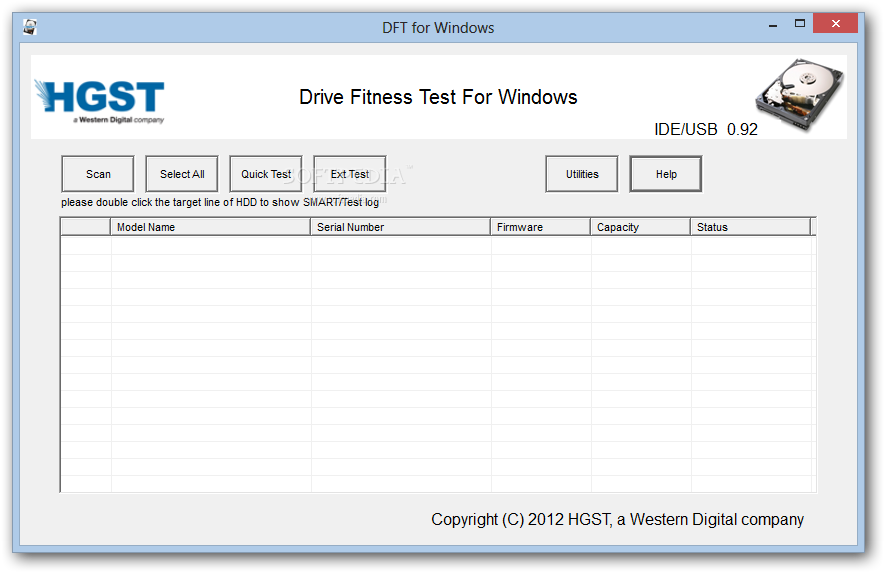
Task: Click the 'DFT for Windows' title bar text
Action: tap(438, 28)
